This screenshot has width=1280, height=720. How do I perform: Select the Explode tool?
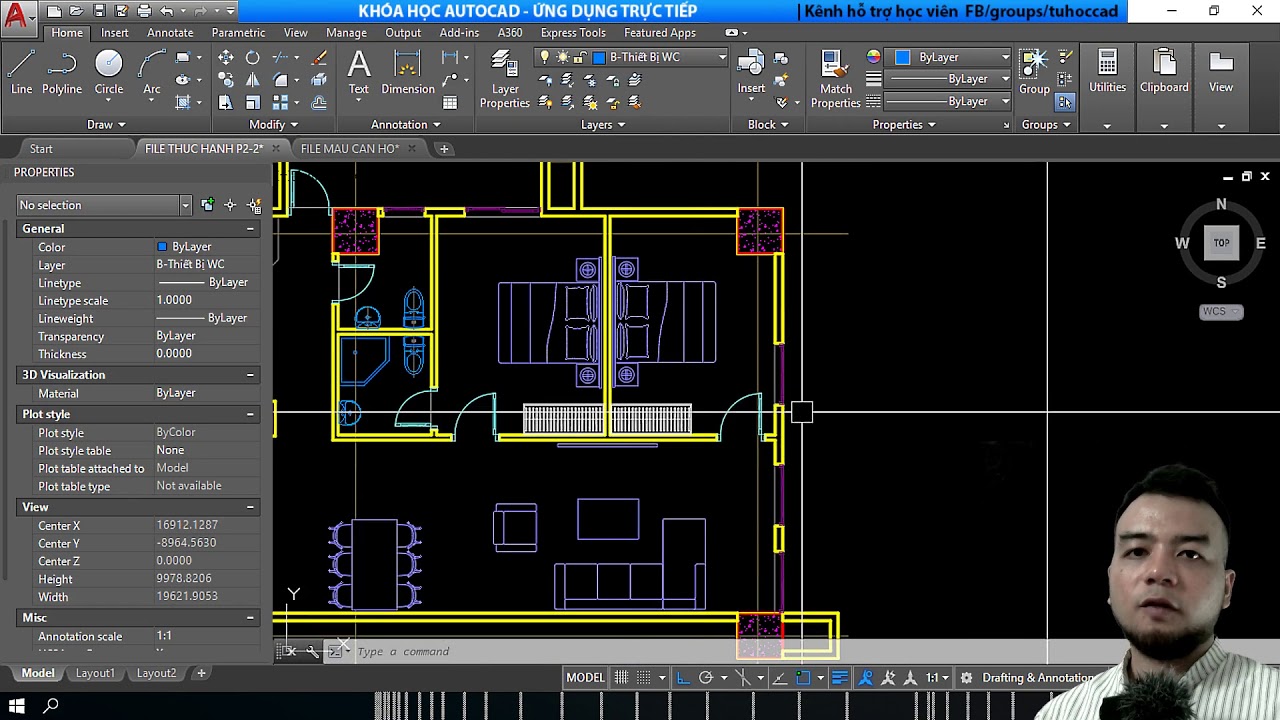pyautogui.click(x=319, y=80)
